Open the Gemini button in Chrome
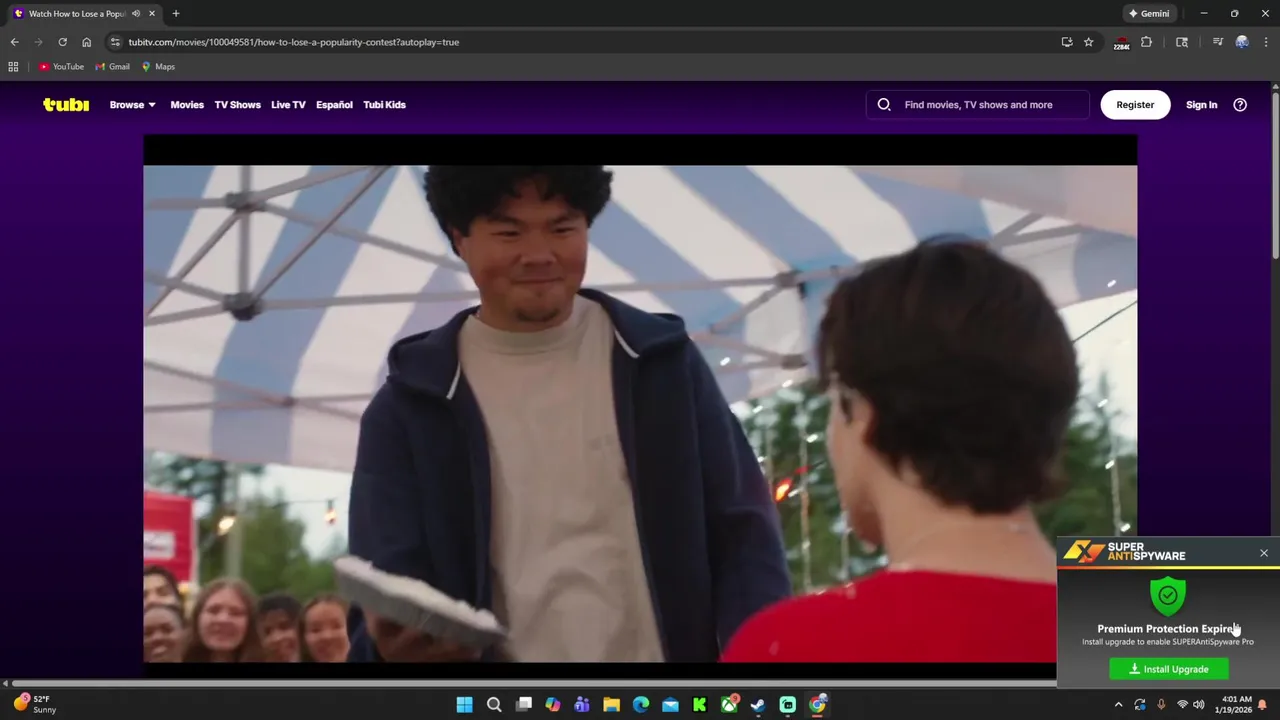1280x720 pixels. (1149, 14)
